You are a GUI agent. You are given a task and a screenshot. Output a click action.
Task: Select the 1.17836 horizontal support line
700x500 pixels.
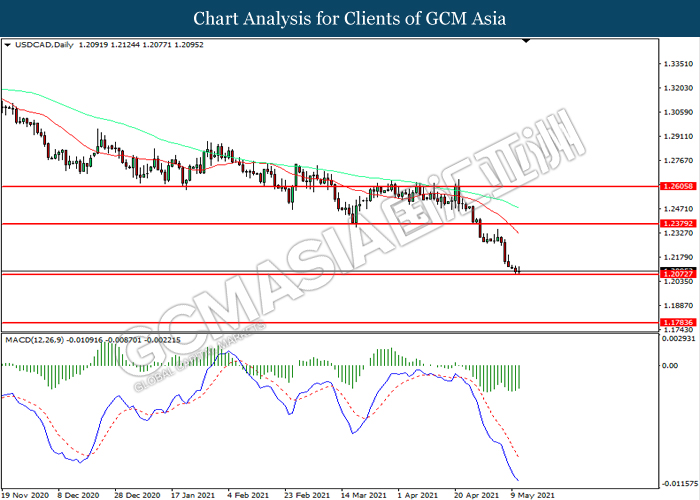300,322
